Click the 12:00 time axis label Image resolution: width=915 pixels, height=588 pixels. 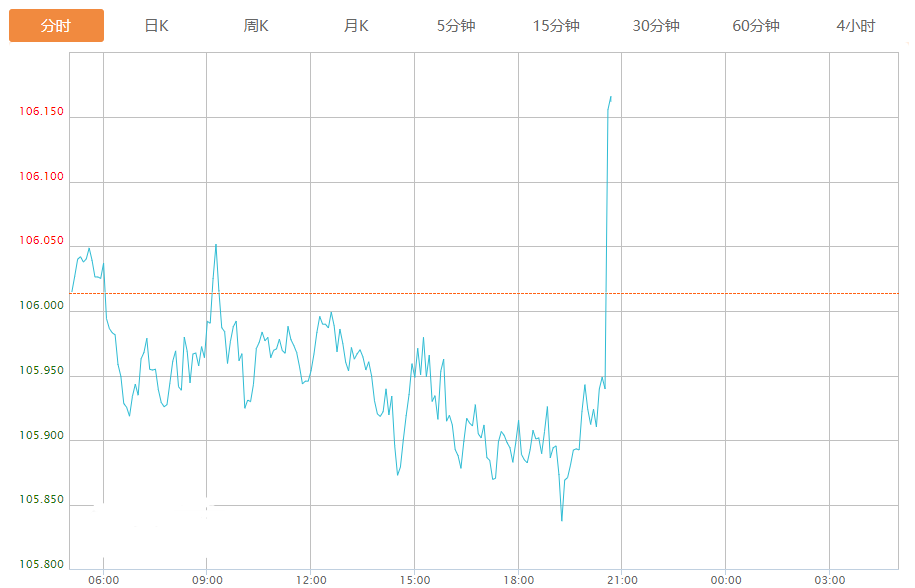tap(311, 580)
